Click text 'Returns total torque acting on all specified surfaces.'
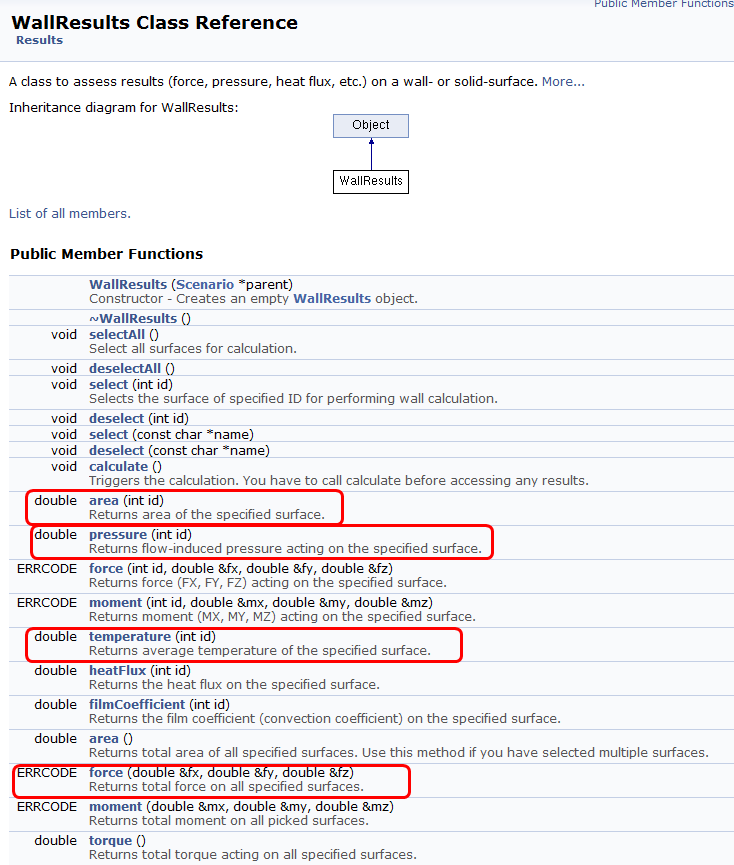 coord(253,855)
